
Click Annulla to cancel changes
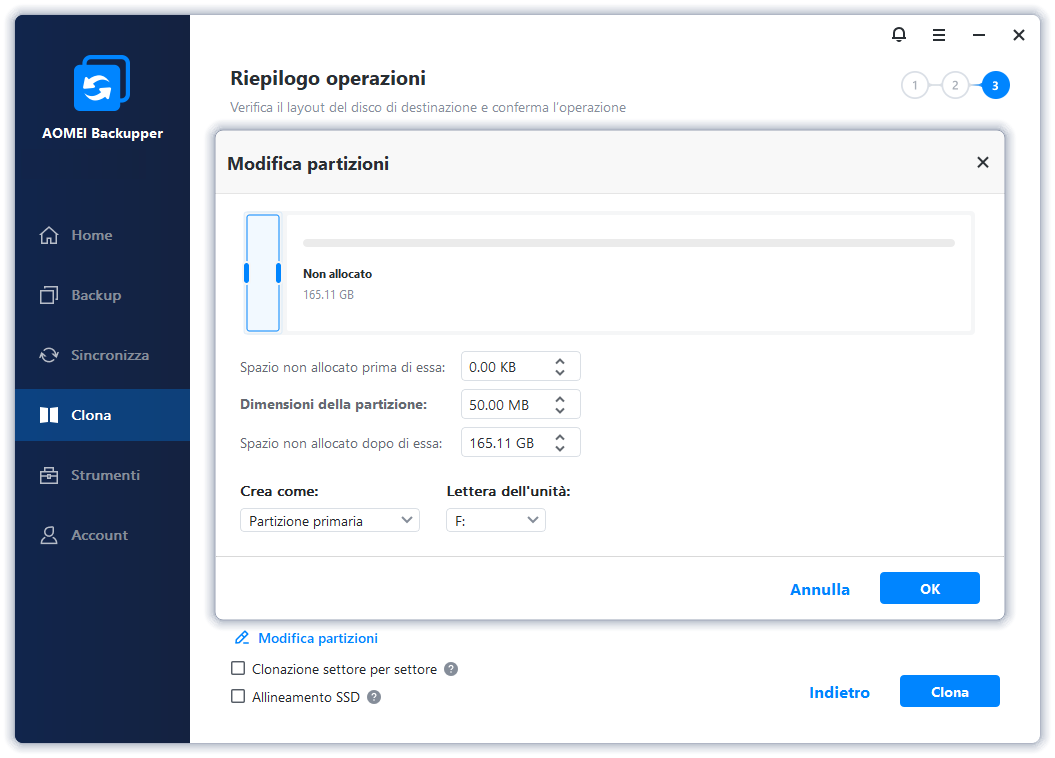click(820, 589)
